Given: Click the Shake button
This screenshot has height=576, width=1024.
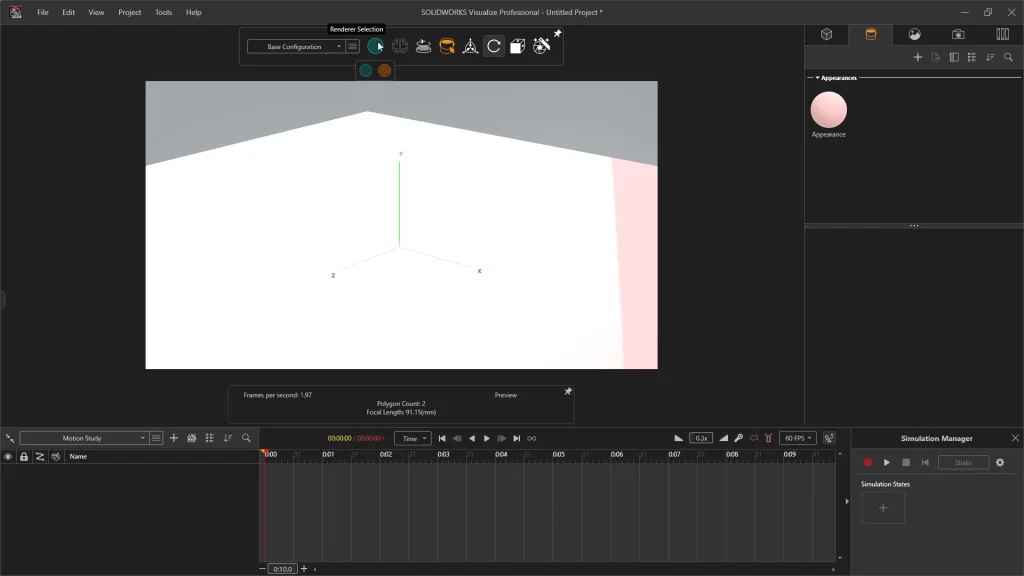Looking at the screenshot, I should pos(963,462).
